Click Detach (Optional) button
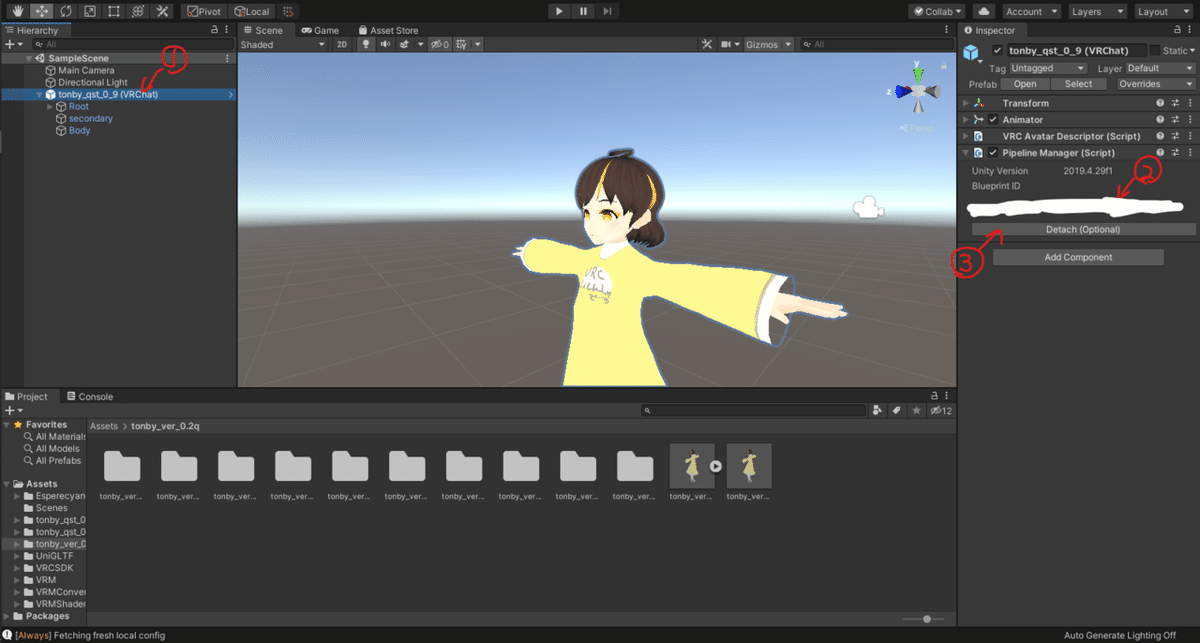Screen dimensions: 1200x643 click(x=1083, y=229)
